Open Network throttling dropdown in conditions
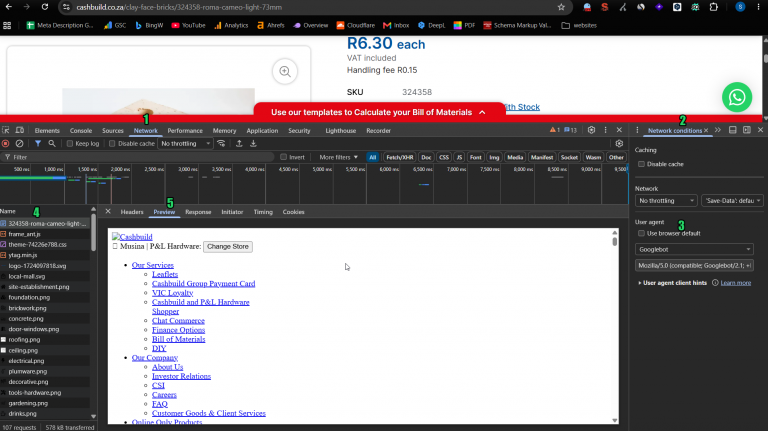The image size is (768, 431). [666, 201]
